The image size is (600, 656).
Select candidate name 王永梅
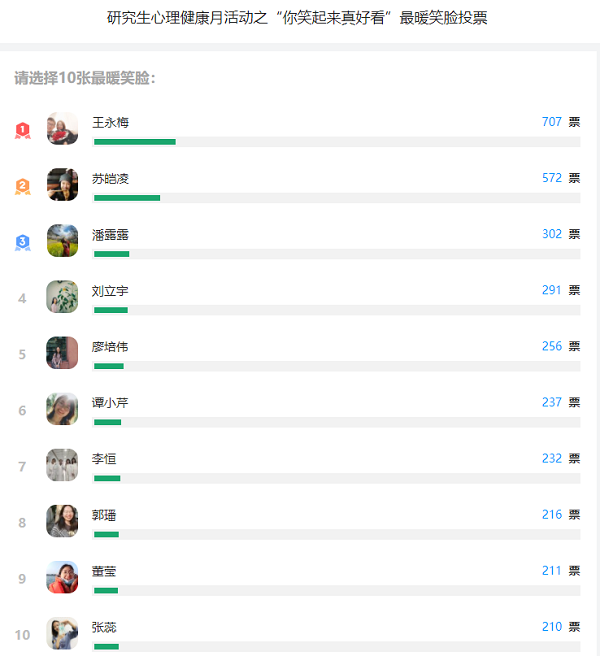(x=110, y=123)
